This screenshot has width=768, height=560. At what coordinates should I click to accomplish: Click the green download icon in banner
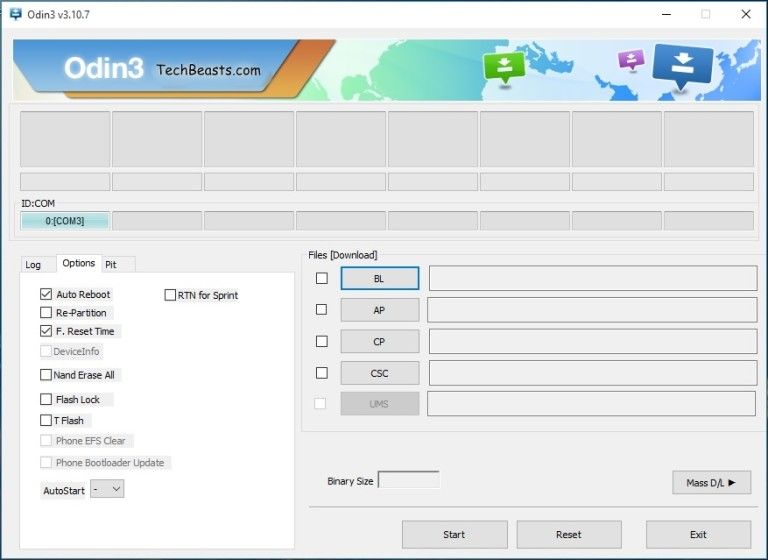[504, 68]
